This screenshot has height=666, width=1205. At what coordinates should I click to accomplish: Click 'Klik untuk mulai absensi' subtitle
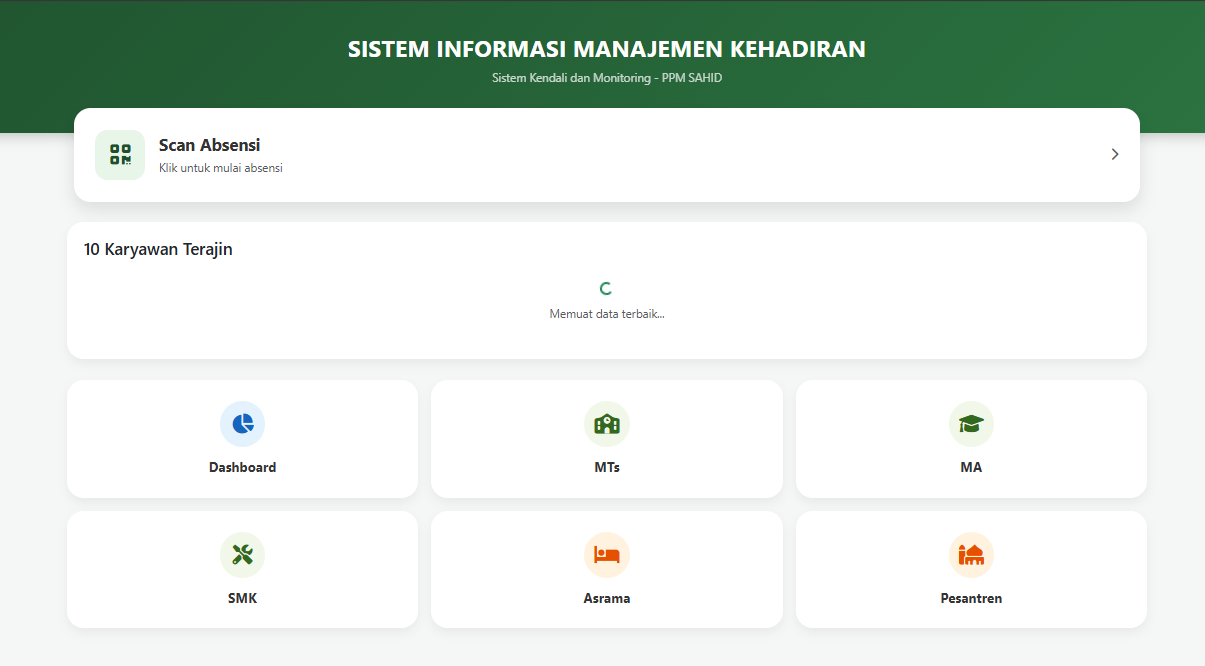click(221, 168)
